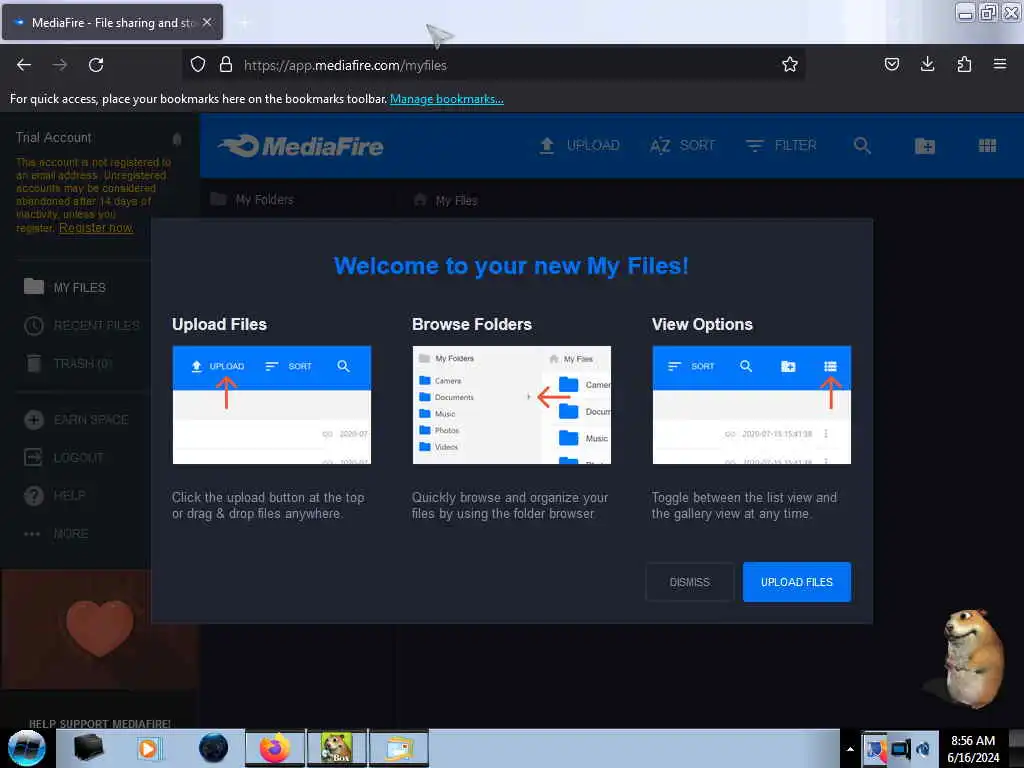Close the MediaFire browser tab
The image size is (1024, 768).
pyautogui.click(x=207, y=22)
